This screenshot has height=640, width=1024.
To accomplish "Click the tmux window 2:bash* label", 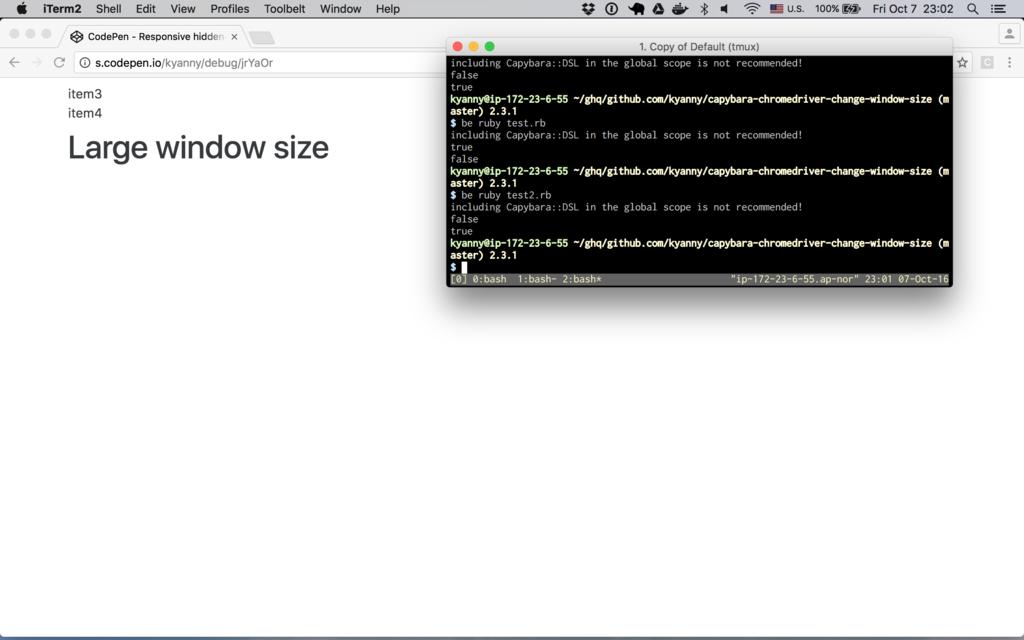I will point(582,280).
